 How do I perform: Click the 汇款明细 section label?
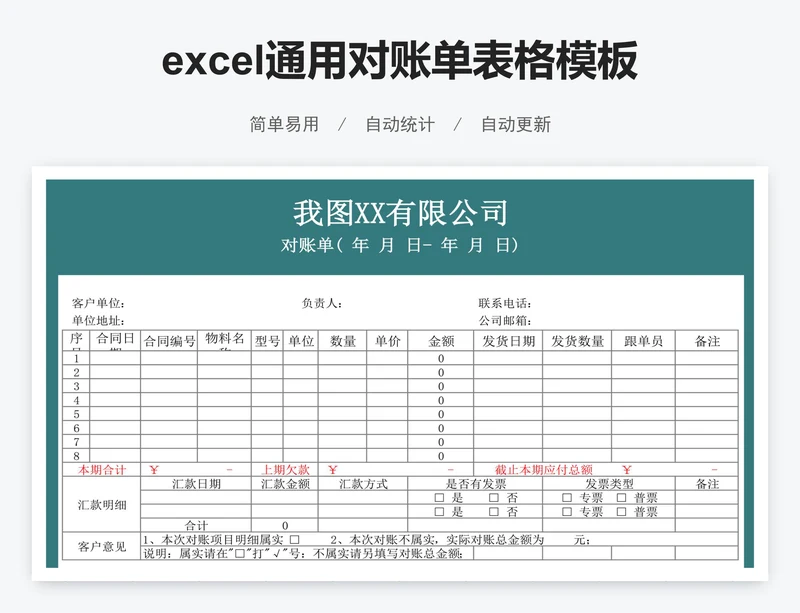pyautogui.click(x=102, y=505)
